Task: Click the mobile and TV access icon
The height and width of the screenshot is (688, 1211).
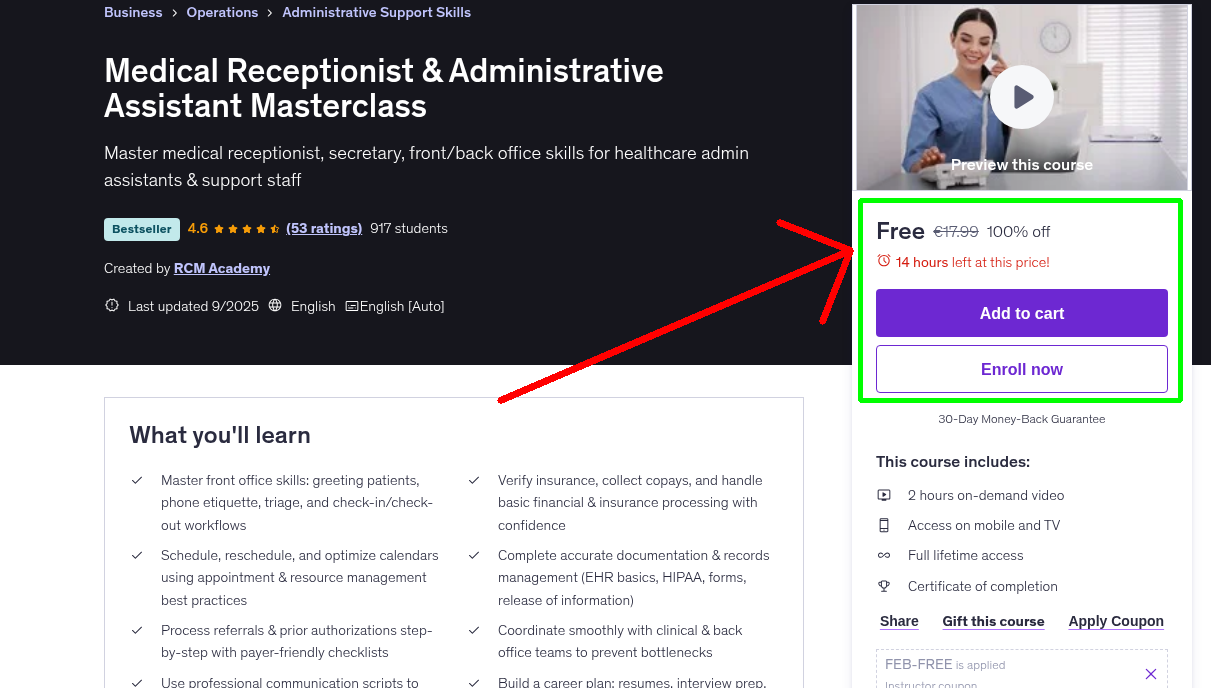Action: click(x=884, y=524)
